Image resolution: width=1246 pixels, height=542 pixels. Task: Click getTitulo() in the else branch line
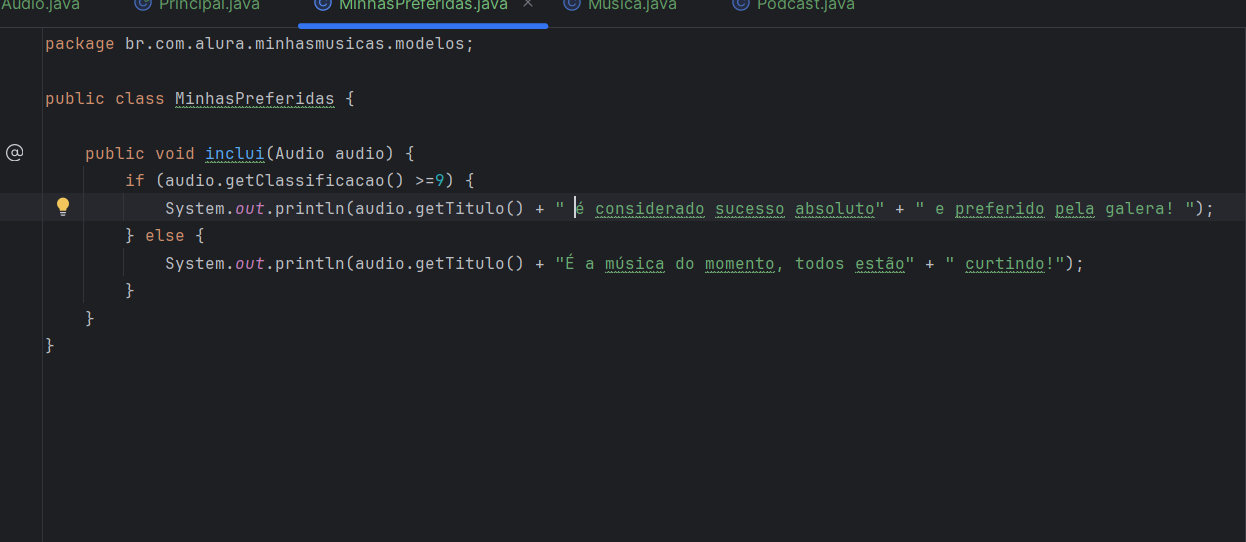click(470, 264)
